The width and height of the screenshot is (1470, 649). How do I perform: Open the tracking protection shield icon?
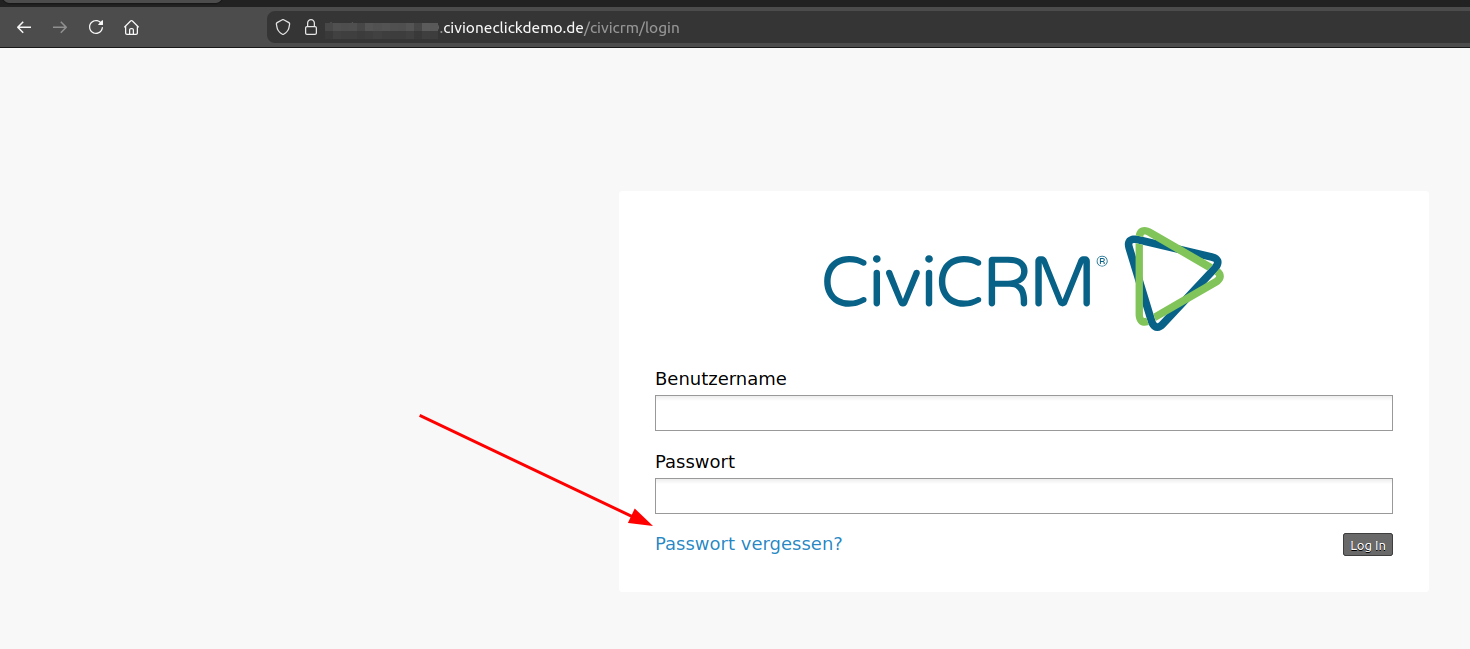(x=283, y=28)
